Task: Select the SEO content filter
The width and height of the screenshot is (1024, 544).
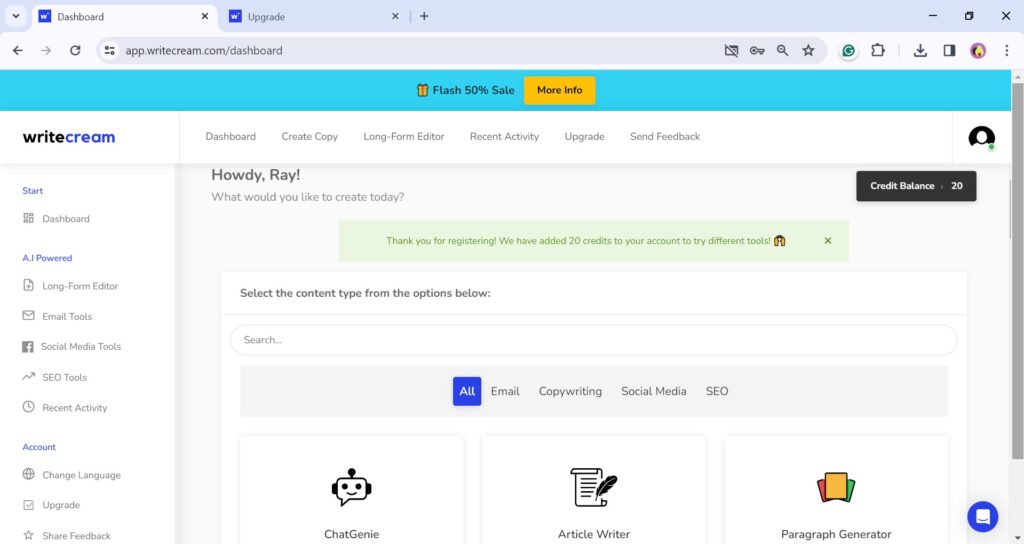Action: (x=716, y=391)
